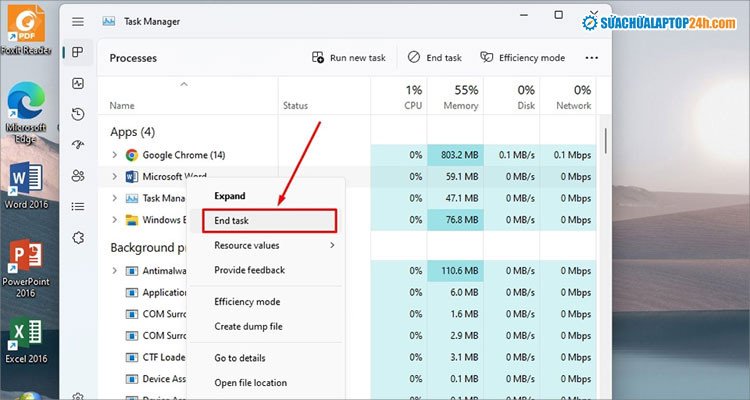This screenshot has width=750, height=400.
Task: Select the Processes sidebar icon
Action: 77,52
